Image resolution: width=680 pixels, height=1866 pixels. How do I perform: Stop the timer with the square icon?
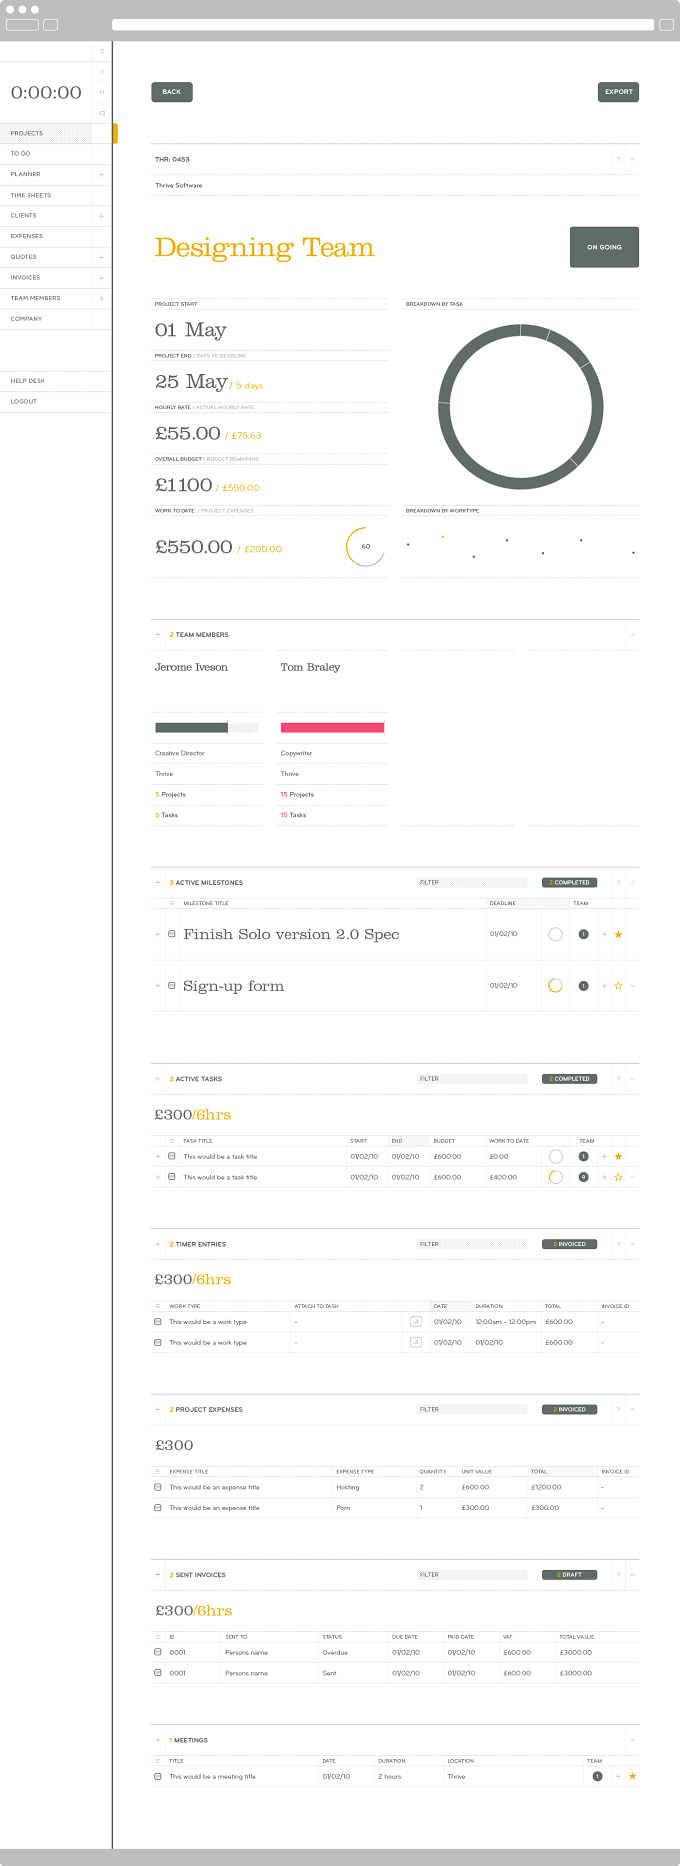pyautogui.click(x=102, y=113)
